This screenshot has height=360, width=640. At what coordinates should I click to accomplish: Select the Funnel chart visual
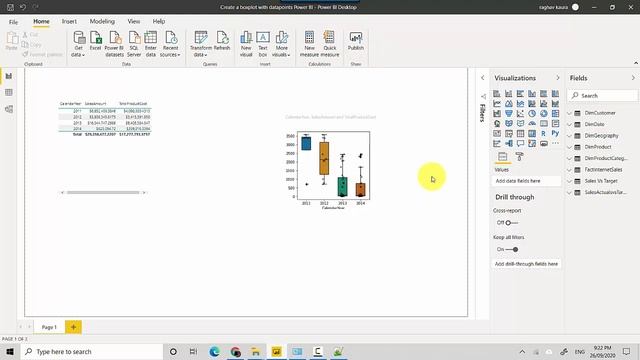[509, 113]
